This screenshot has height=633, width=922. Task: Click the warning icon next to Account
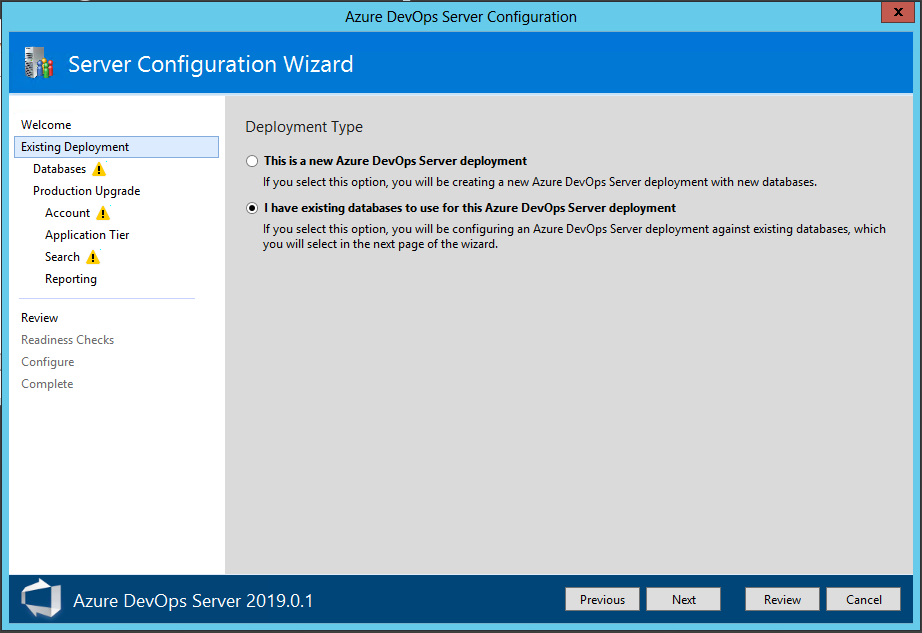tap(103, 214)
